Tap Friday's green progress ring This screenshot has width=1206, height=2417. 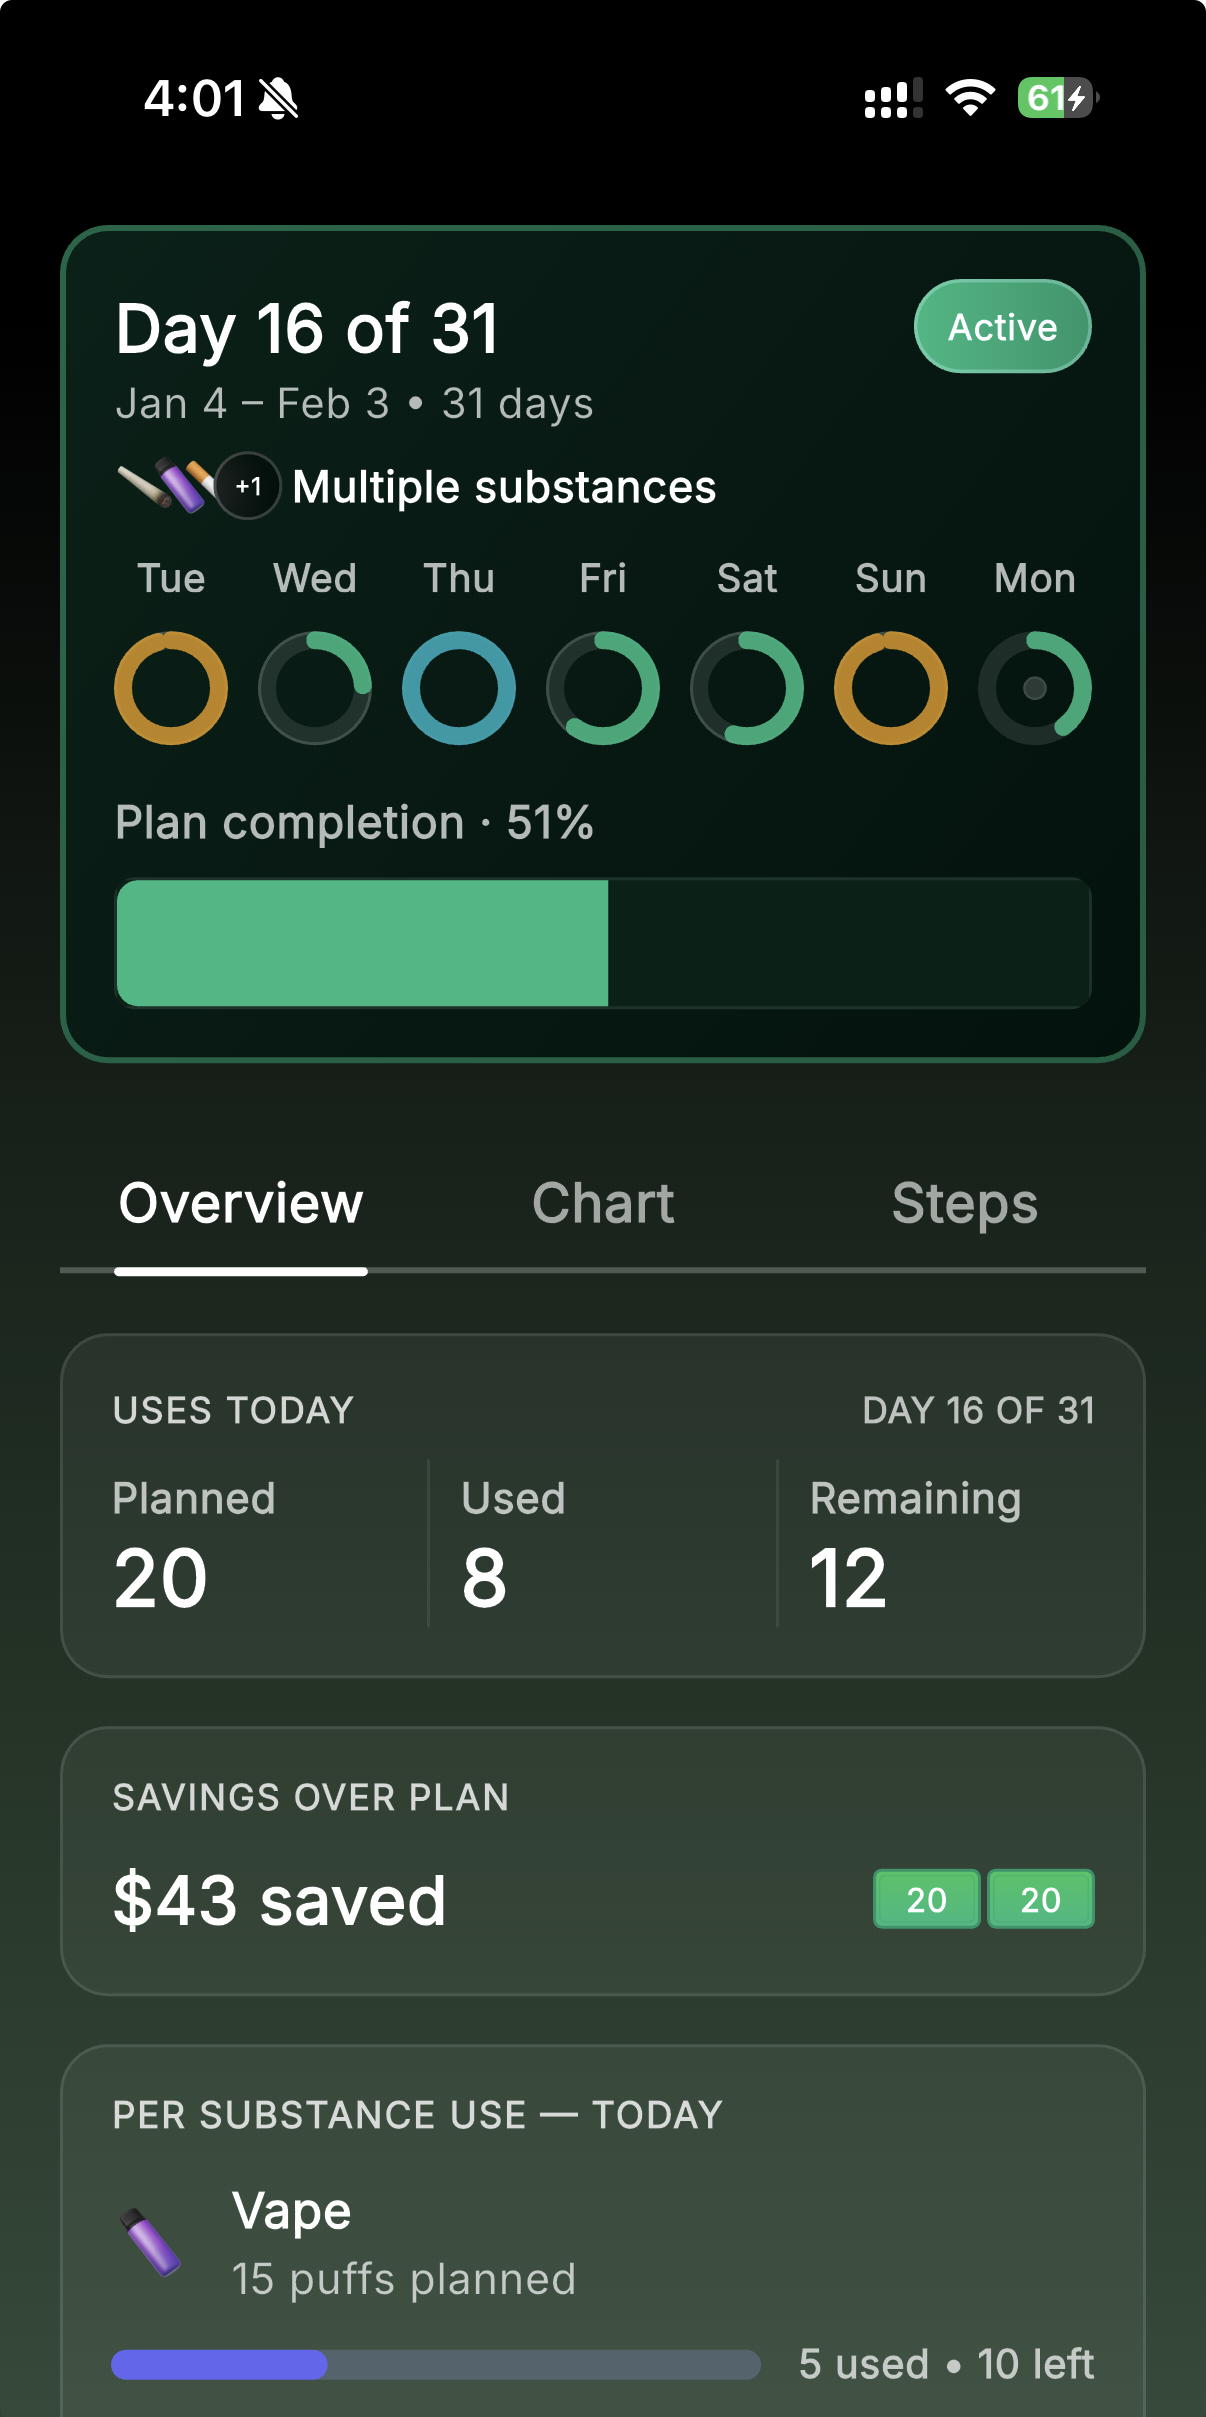point(603,688)
